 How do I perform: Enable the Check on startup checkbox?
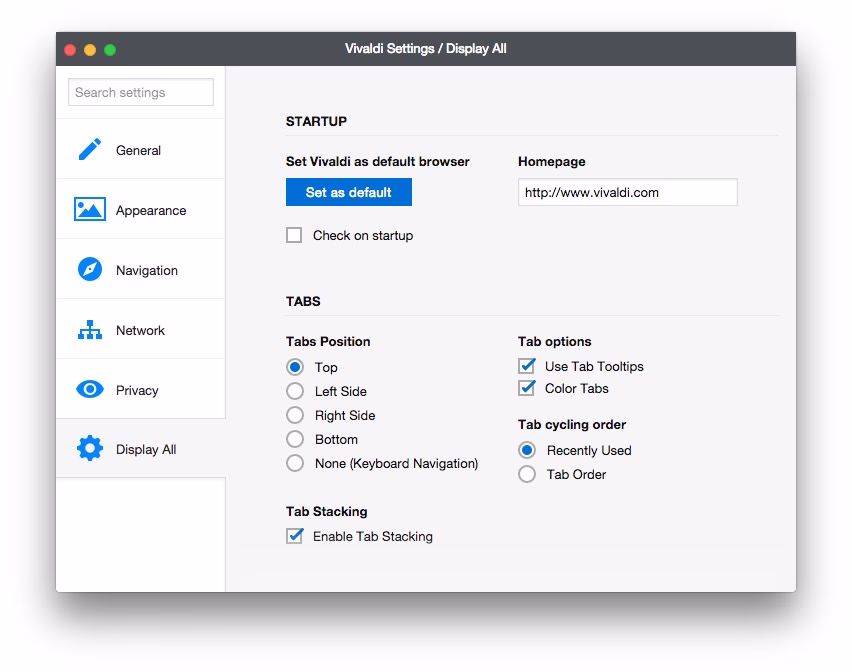[x=294, y=235]
